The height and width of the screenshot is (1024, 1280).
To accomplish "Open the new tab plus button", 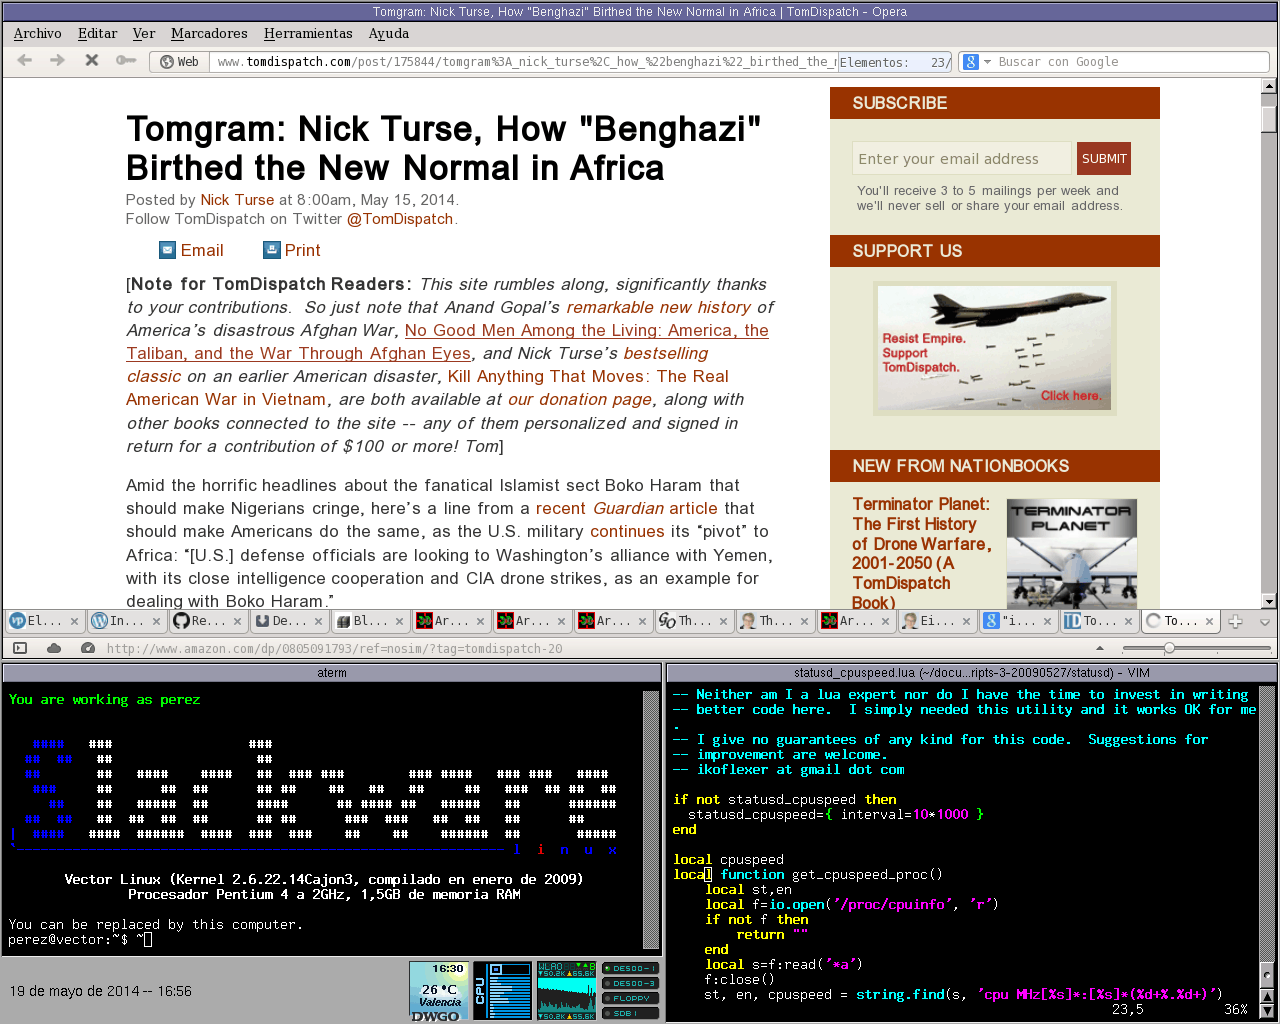I will [x=1235, y=621].
